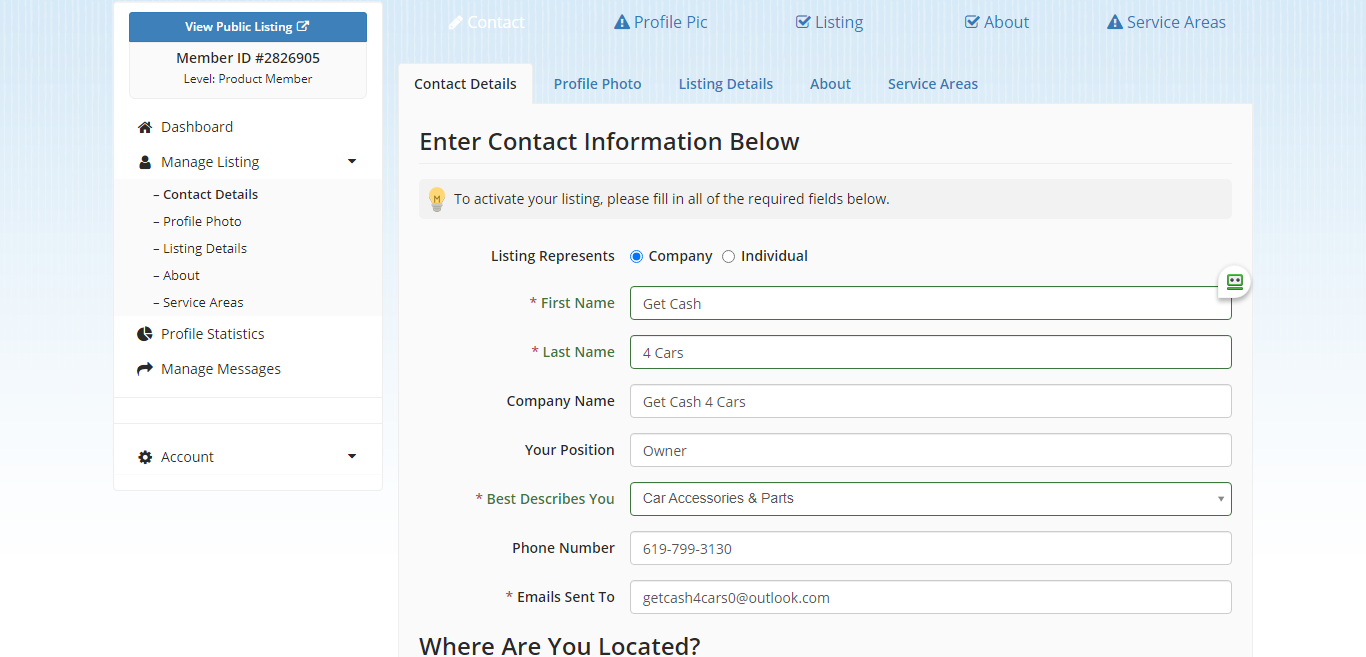The width and height of the screenshot is (1366, 657).
Task: Click the View Public Listing button
Action: click(247, 27)
